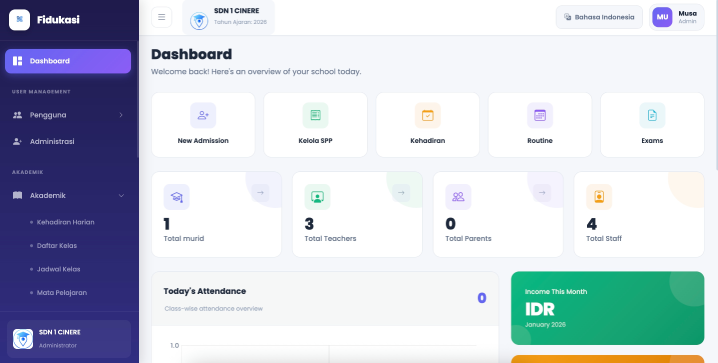Click the Fidukasi logo icon
Image resolution: width=718 pixels, height=363 pixels.
pos(19,20)
